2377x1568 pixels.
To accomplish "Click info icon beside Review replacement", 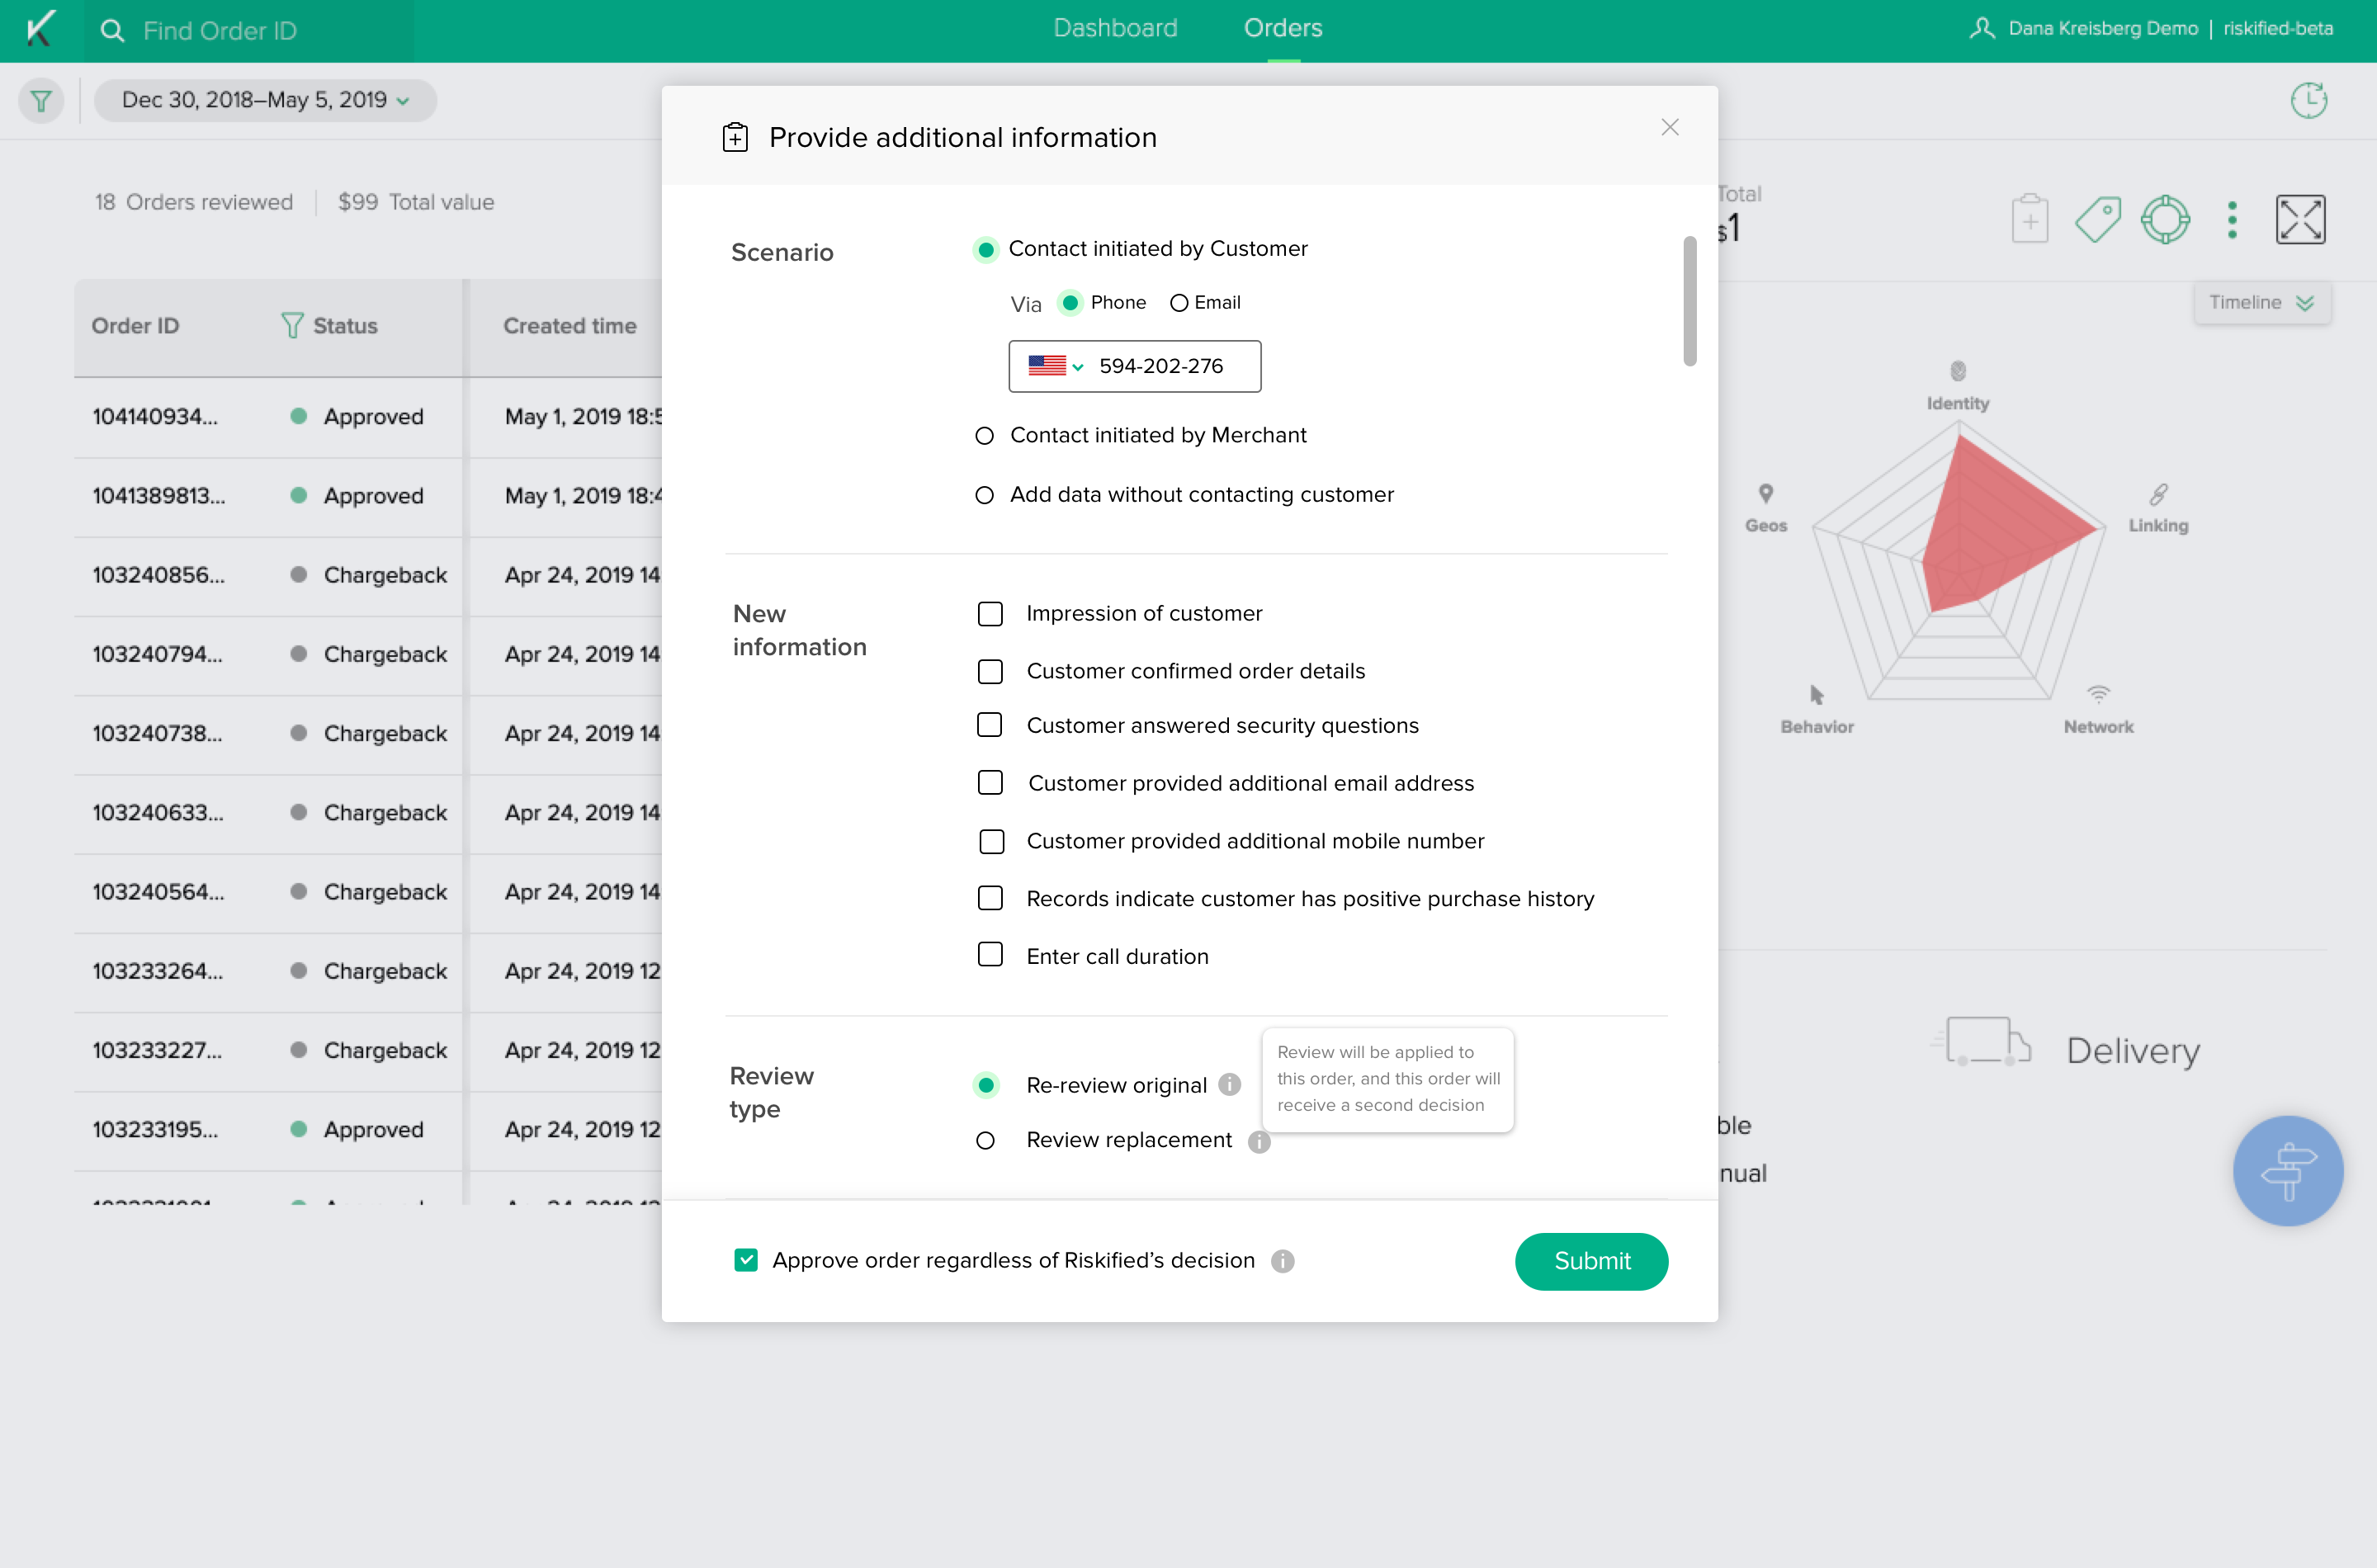I will coord(1259,1141).
